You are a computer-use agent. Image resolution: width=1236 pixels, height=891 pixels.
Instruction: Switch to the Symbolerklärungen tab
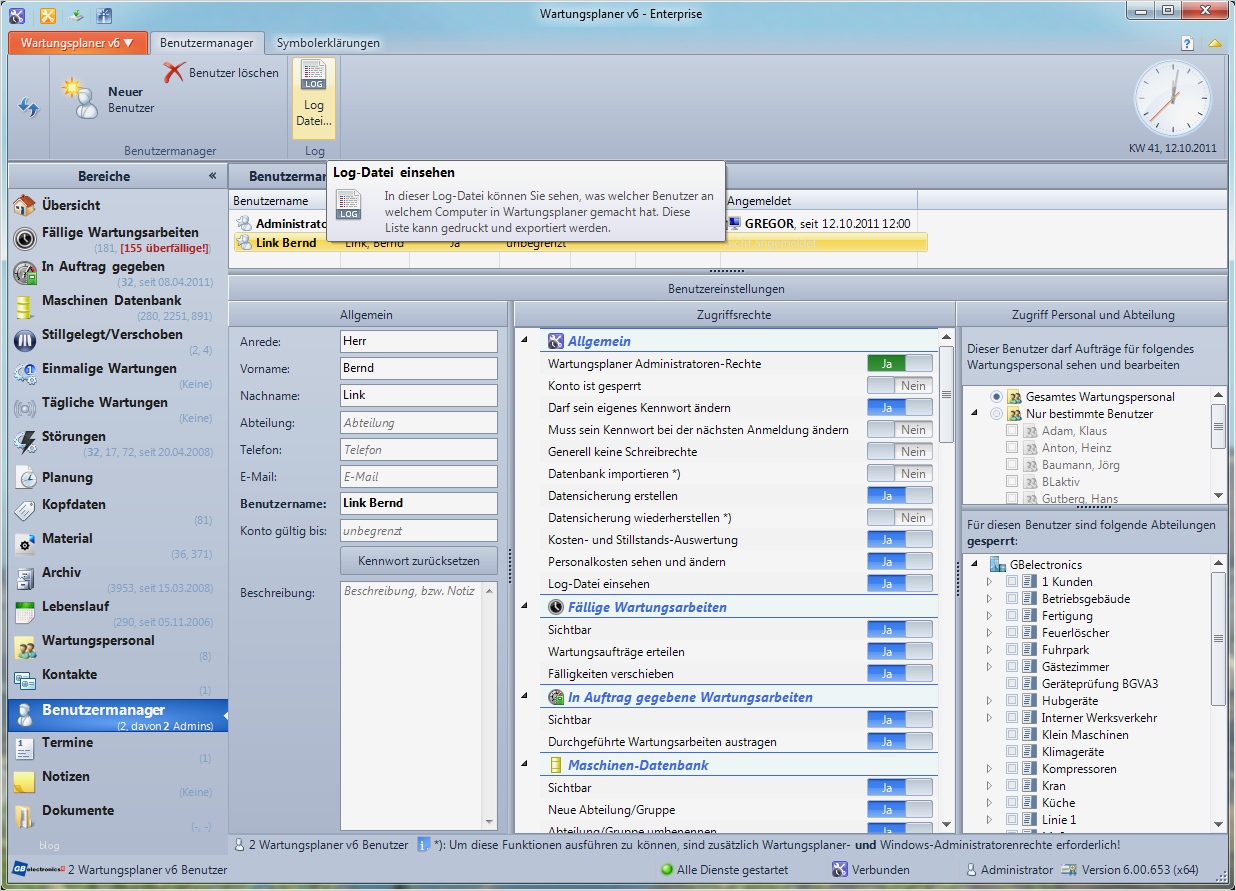click(x=327, y=43)
